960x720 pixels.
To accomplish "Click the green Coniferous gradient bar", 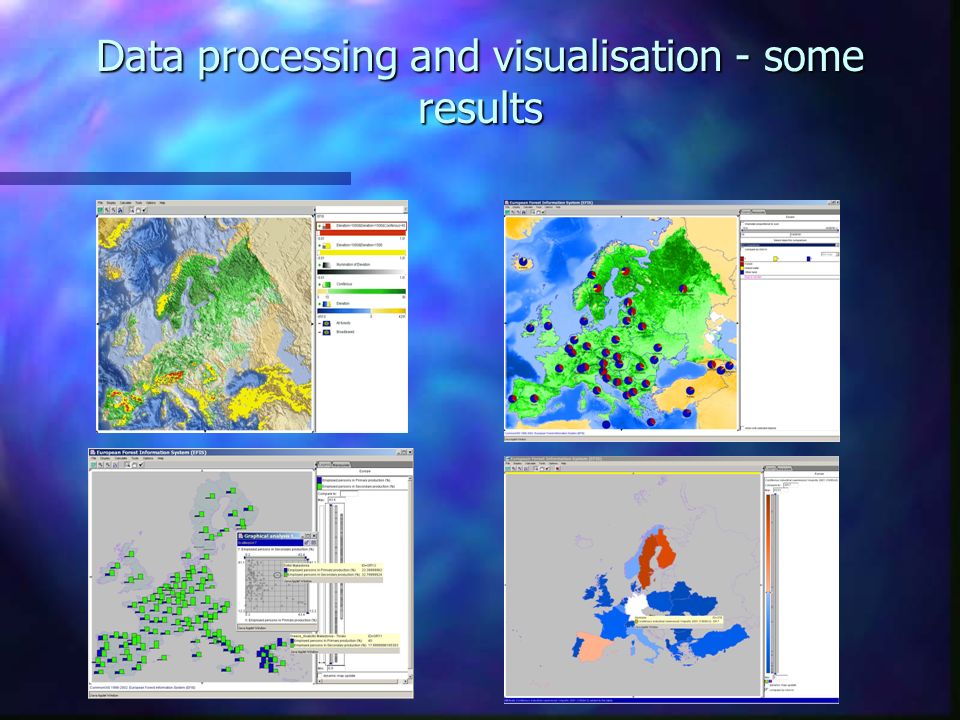I will (x=361, y=291).
